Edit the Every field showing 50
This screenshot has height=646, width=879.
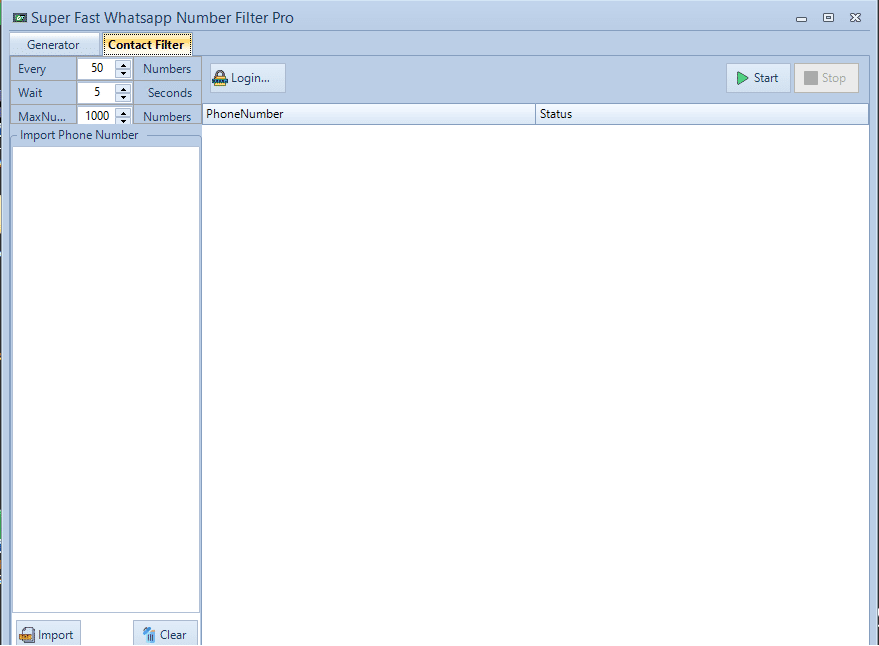96,68
